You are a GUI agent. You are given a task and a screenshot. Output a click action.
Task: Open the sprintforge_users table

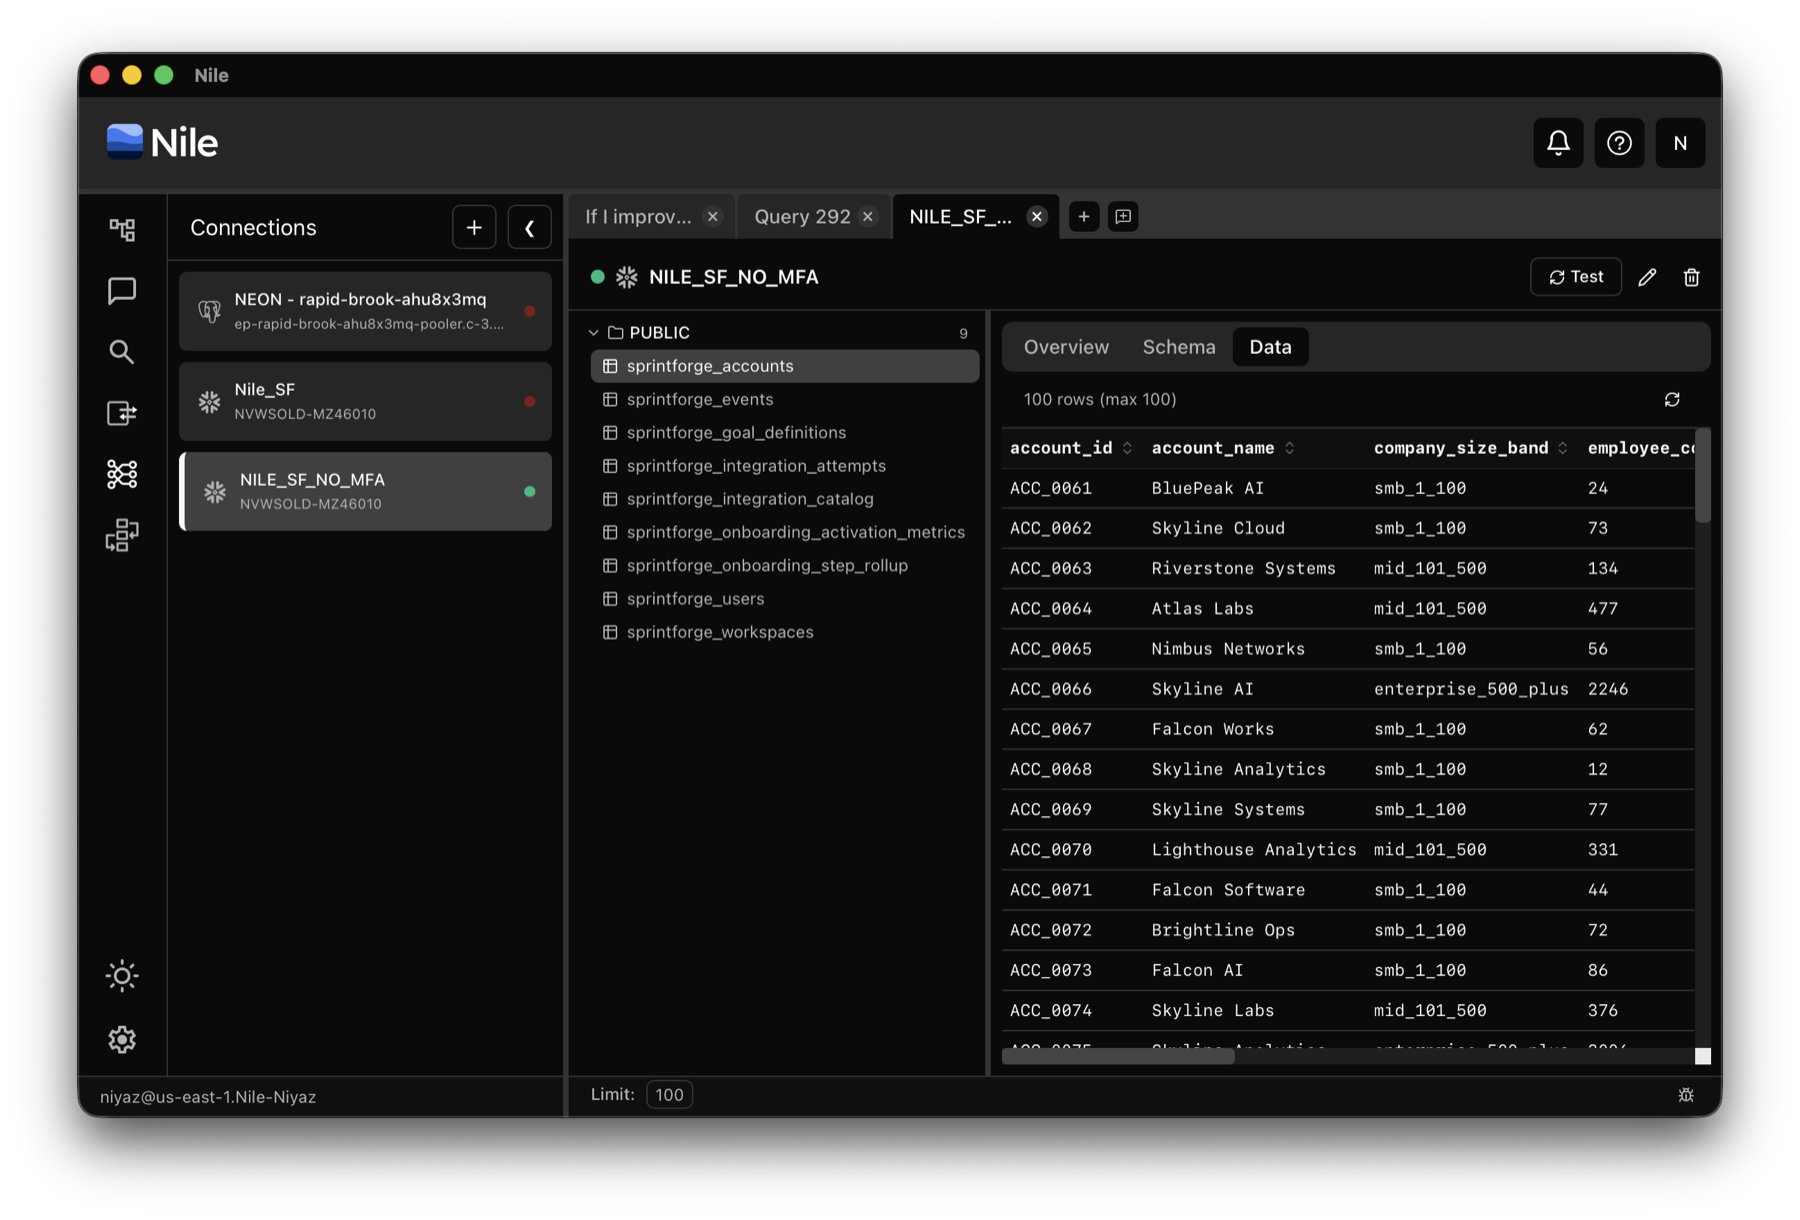[785, 598]
